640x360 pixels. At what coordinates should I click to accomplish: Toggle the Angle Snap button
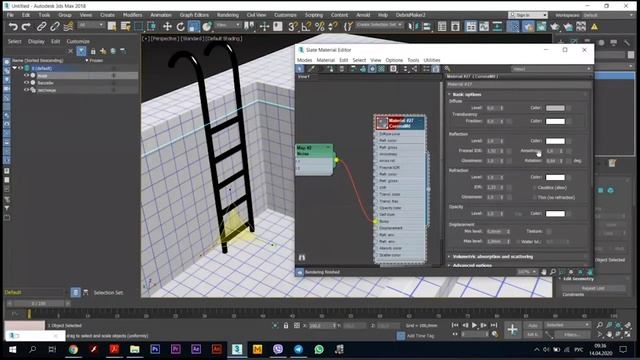[306, 27]
